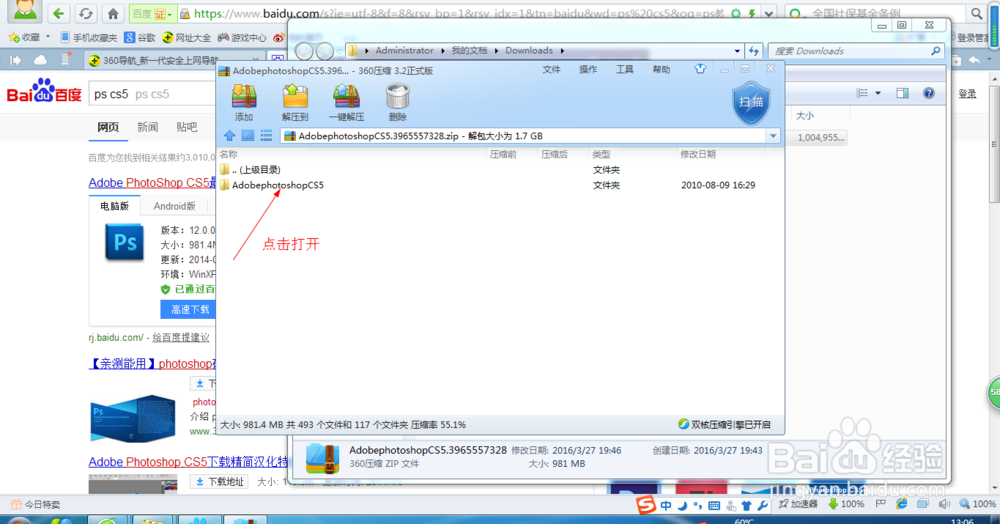The image size is (1000, 524).
Task: Expand the archive path dropdown arrow
Action: click(773, 136)
